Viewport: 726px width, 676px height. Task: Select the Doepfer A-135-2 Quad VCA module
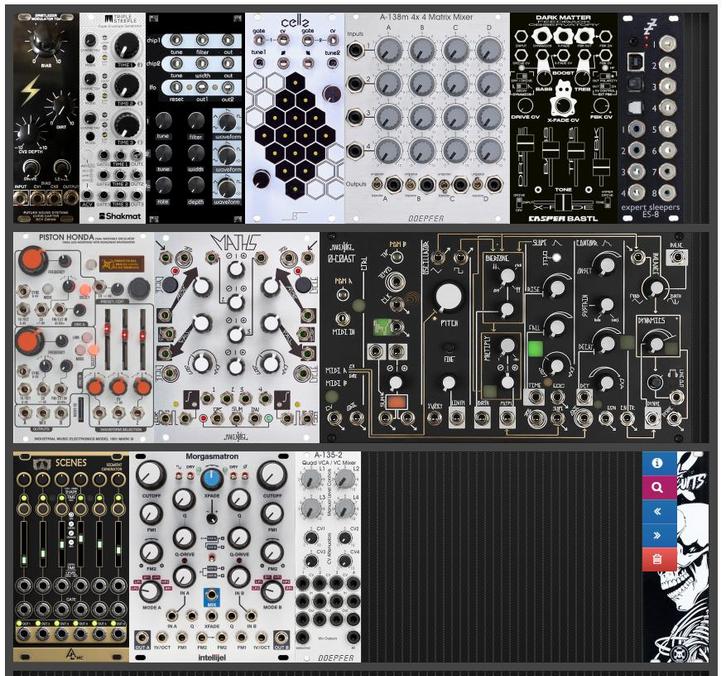(x=328, y=557)
